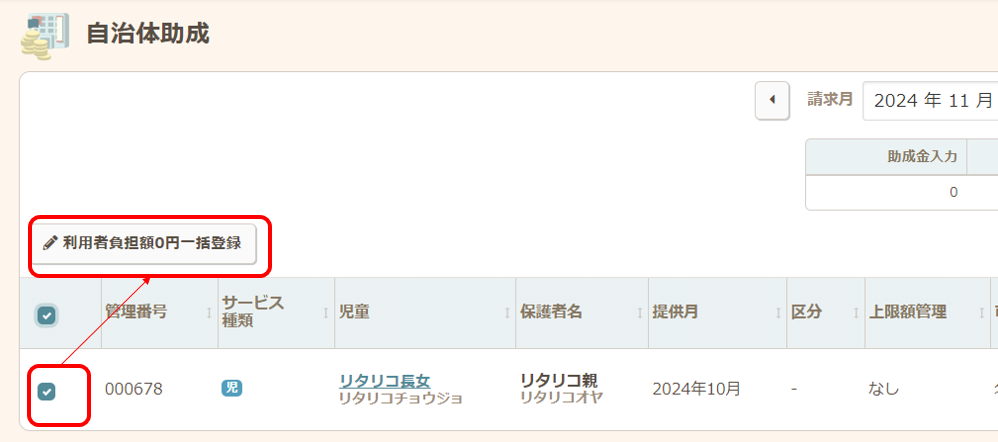Click the sort arrows in 児童 column

506,313
